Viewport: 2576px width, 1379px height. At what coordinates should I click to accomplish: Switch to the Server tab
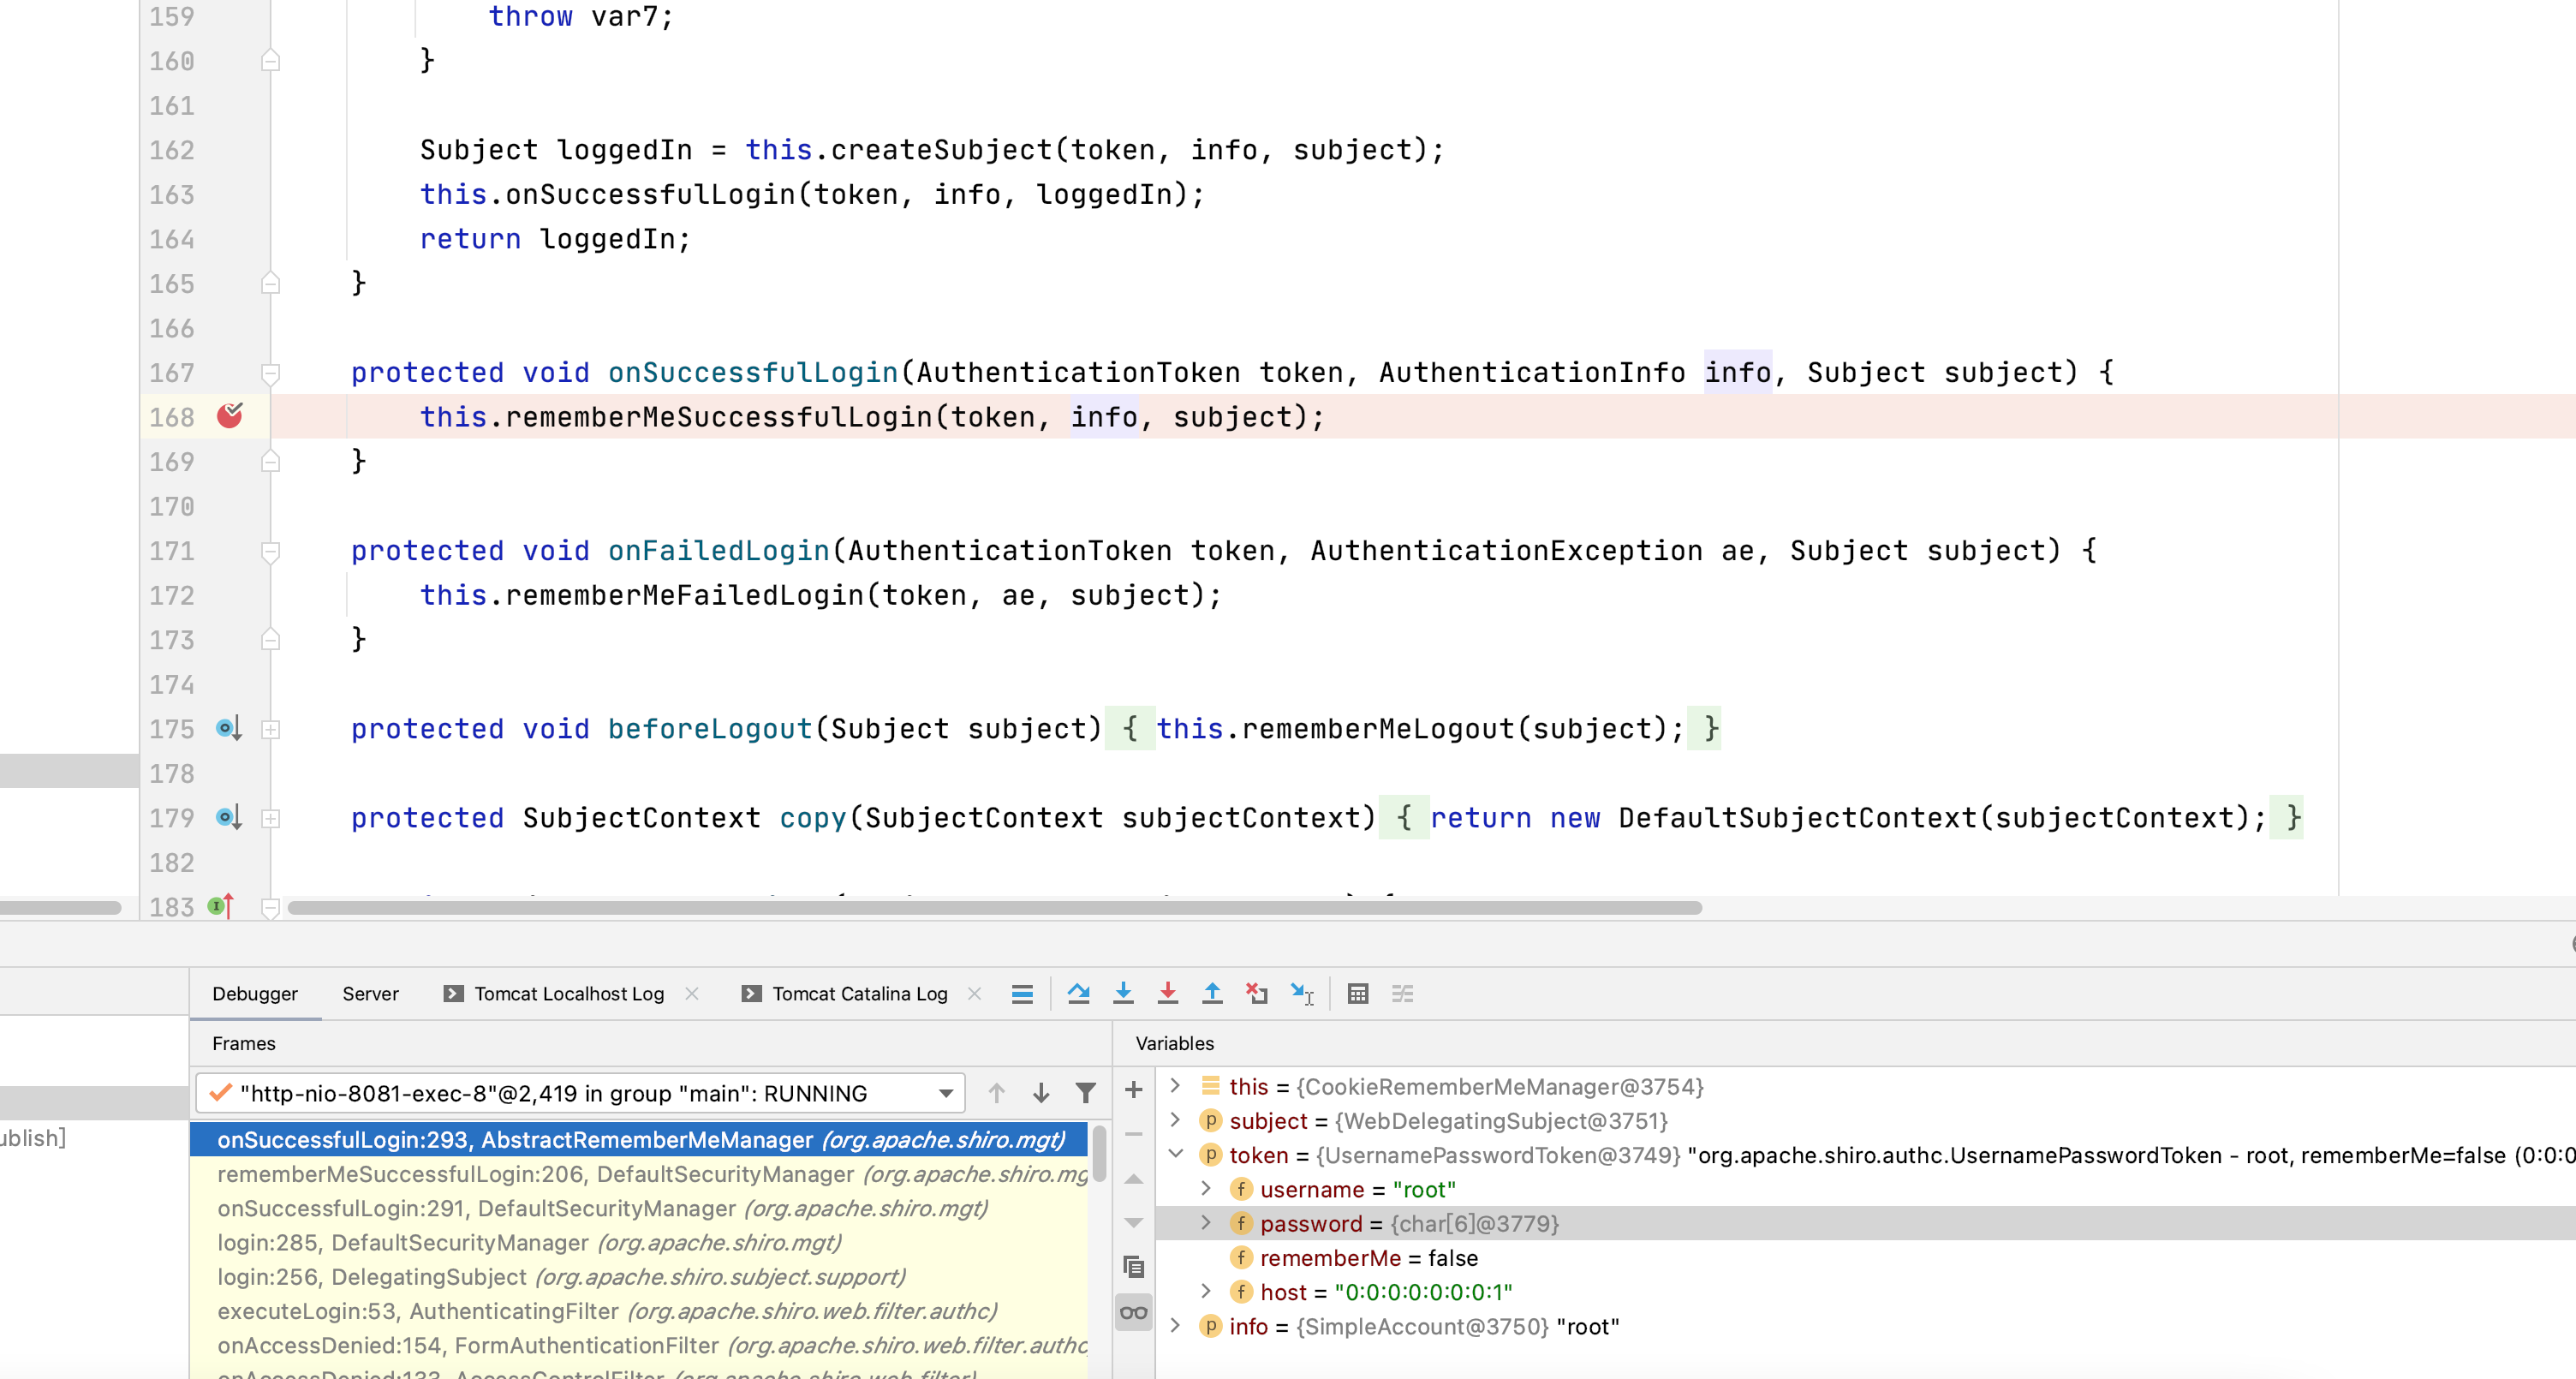coord(370,993)
